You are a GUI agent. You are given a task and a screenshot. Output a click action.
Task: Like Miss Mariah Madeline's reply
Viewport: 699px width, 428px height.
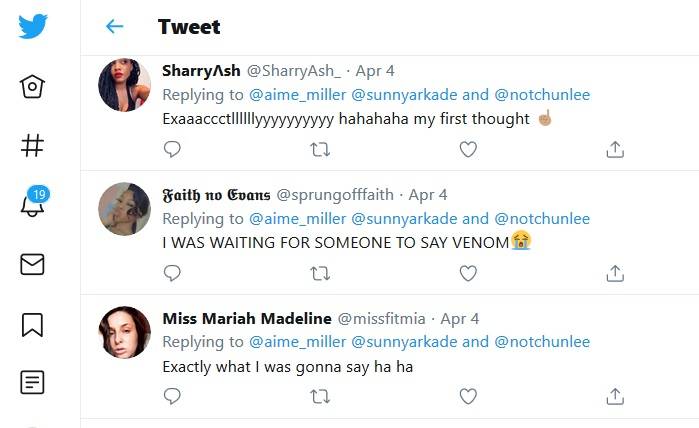click(x=468, y=396)
